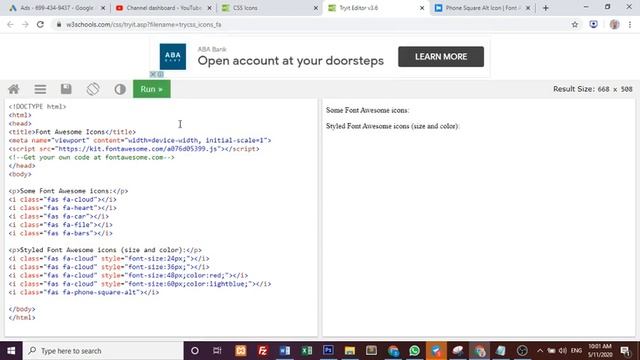Switch to the Channel dashboard YouTube tab
The width and height of the screenshot is (640, 360).
[163, 8]
